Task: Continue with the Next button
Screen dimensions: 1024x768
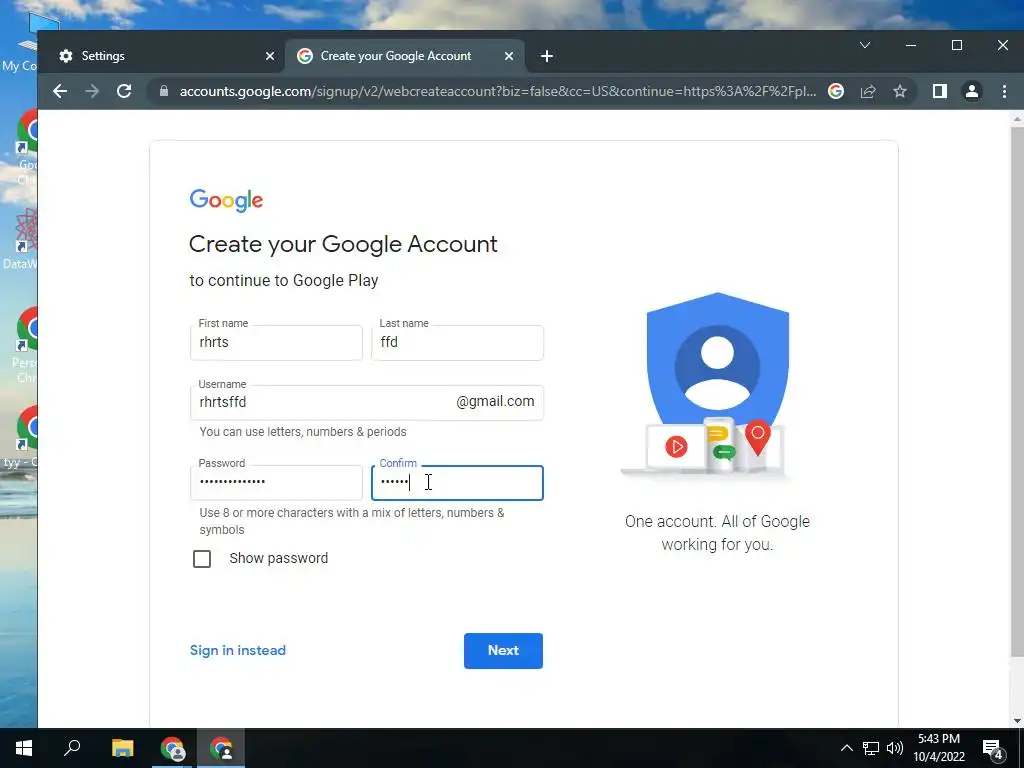Action: [x=504, y=650]
